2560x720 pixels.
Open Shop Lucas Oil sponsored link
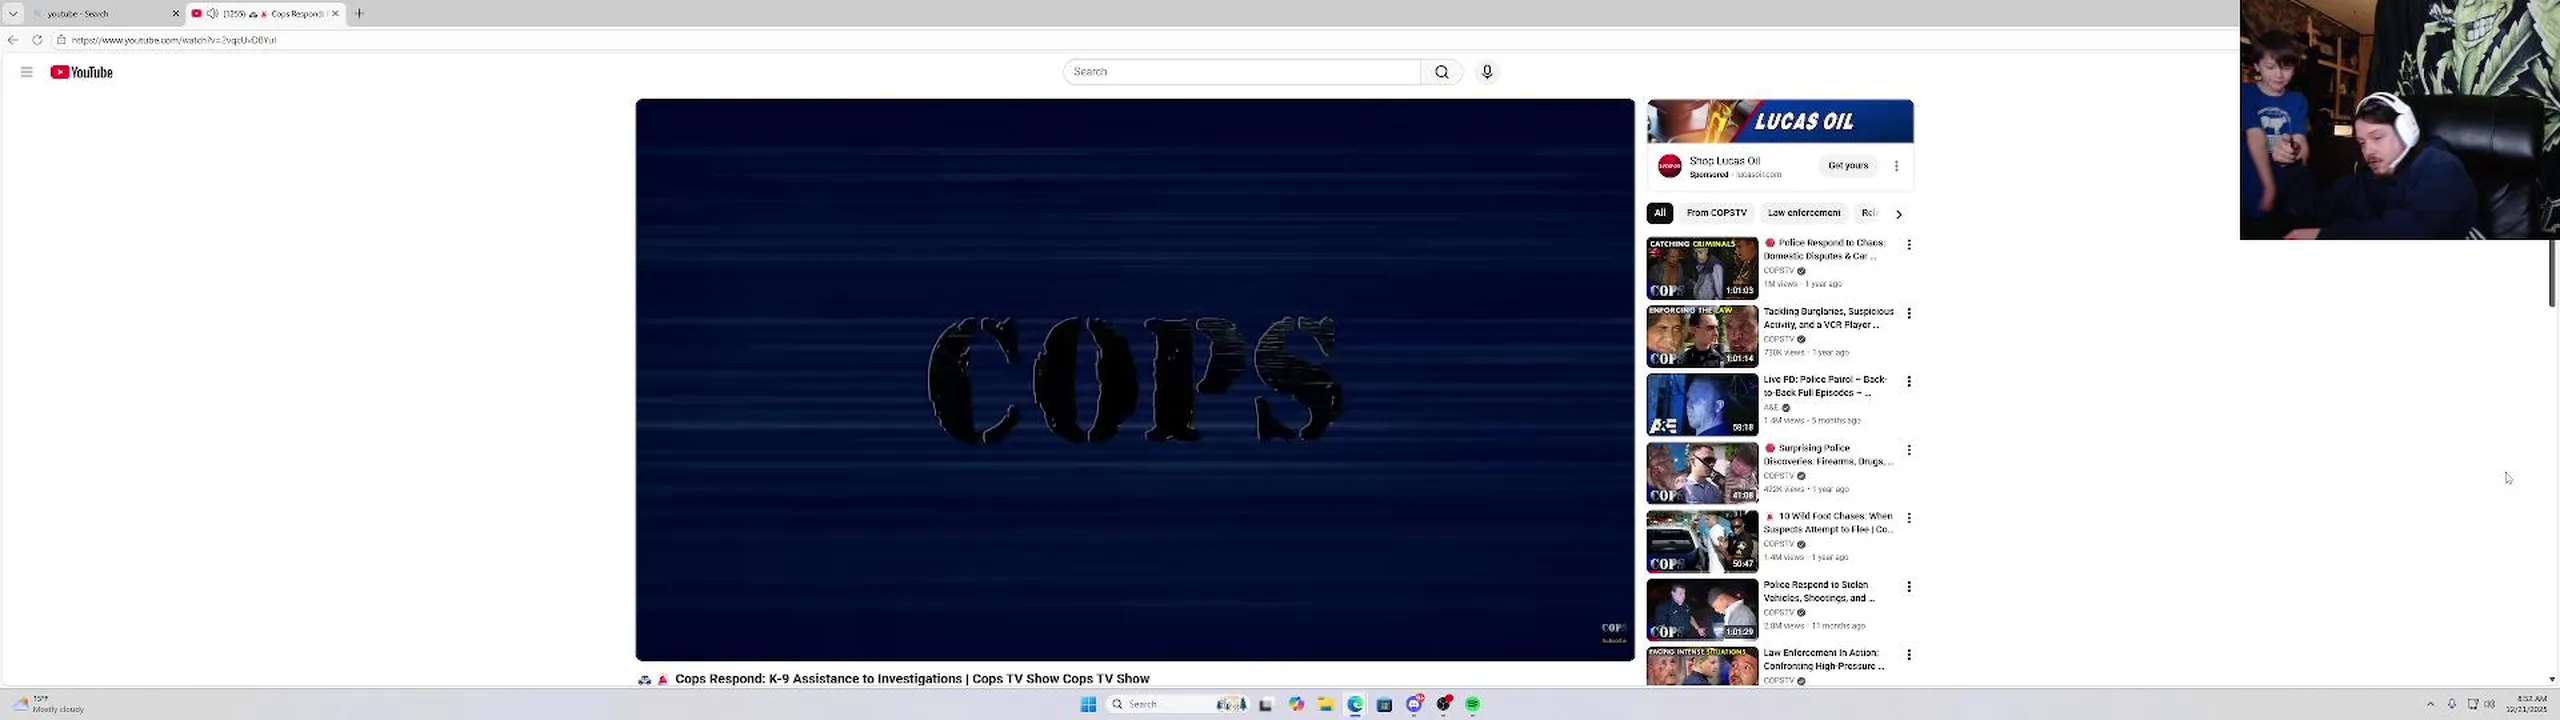pyautogui.click(x=1724, y=161)
